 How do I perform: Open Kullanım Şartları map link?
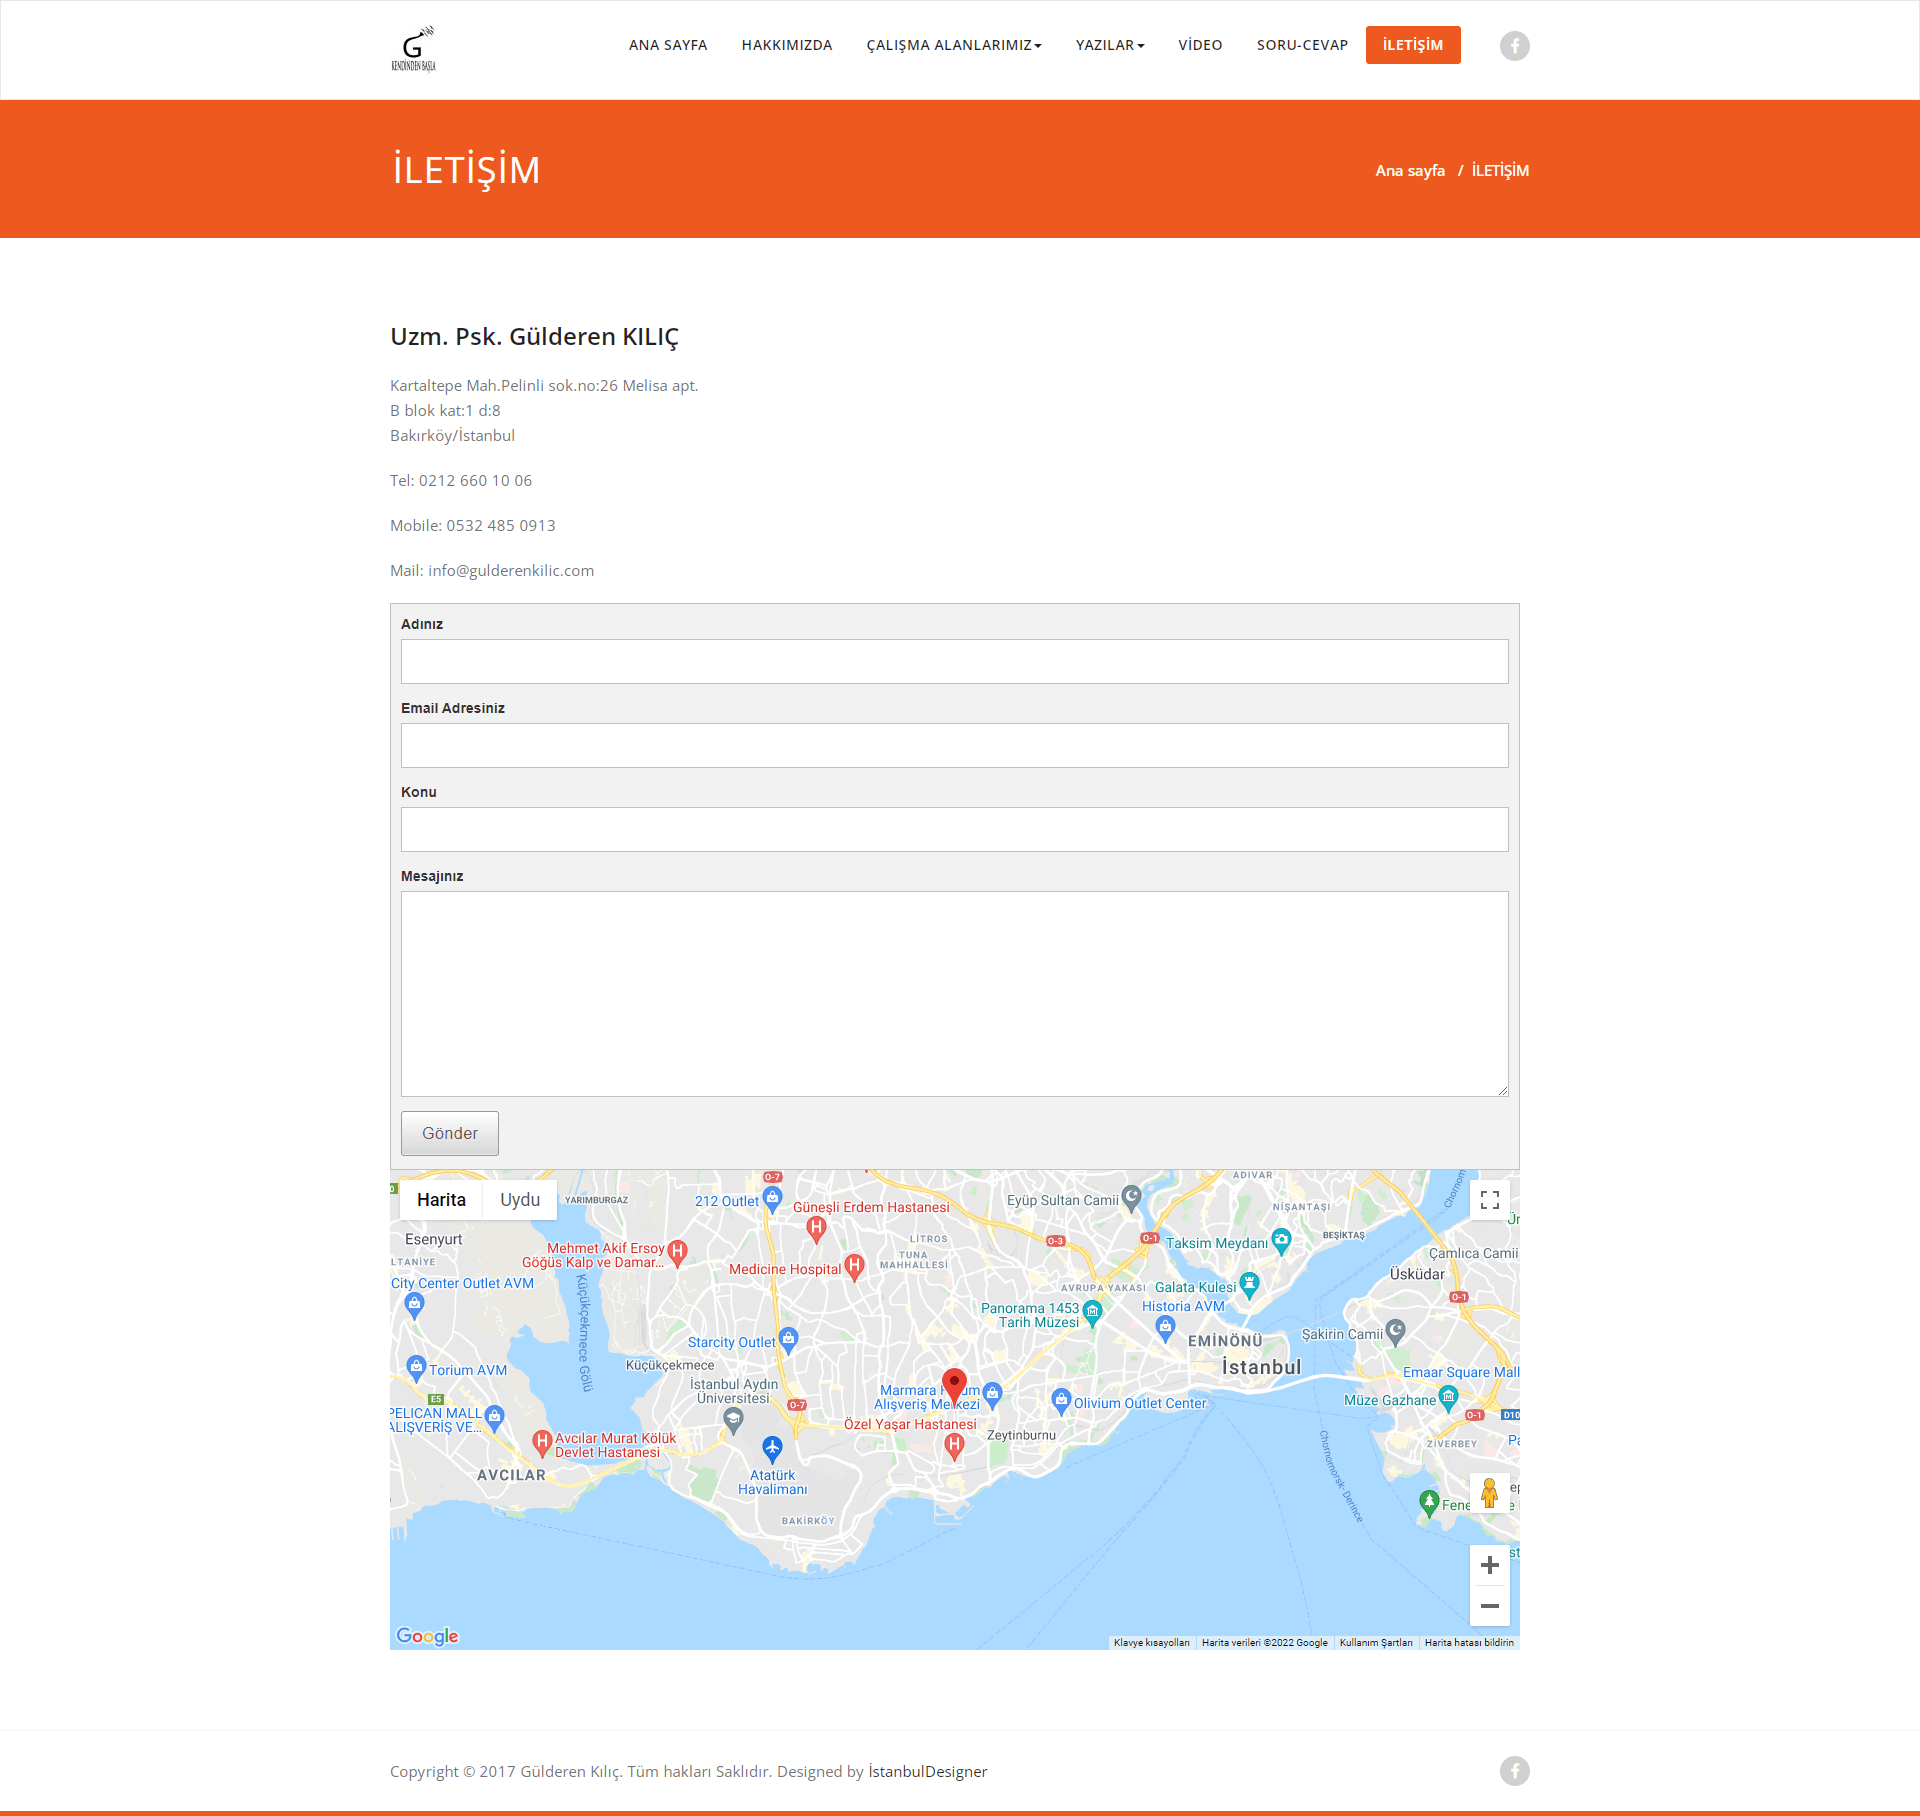[x=1376, y=1643]
